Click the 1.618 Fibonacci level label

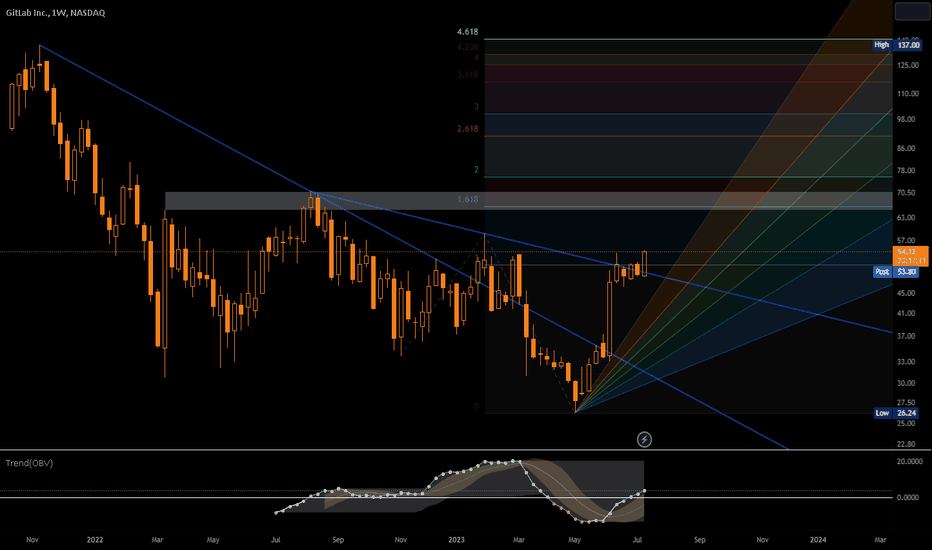click(467, 199)
